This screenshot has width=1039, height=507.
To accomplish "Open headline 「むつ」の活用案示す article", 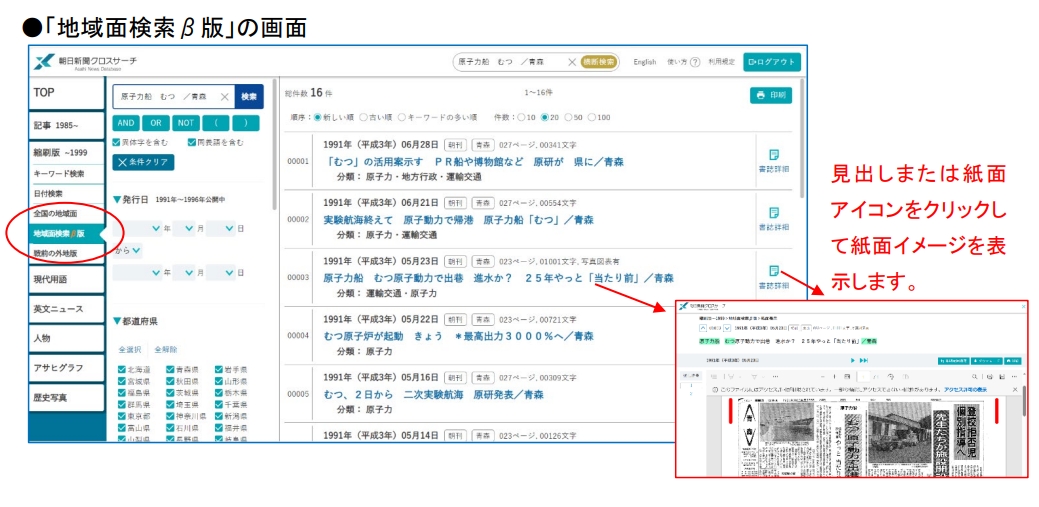I will tap(474, 162).
